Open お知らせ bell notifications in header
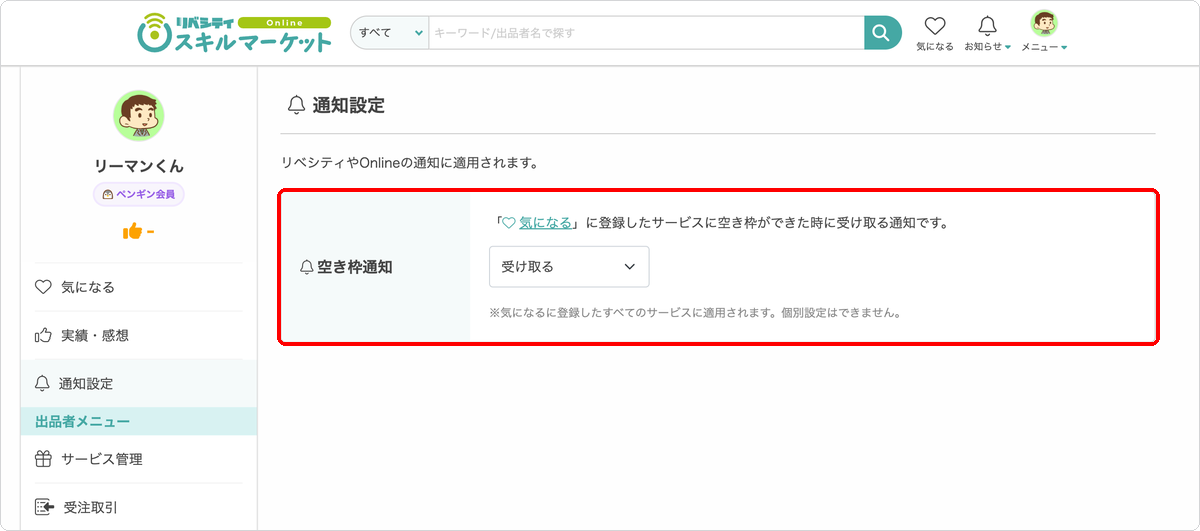 pos(987,34)
